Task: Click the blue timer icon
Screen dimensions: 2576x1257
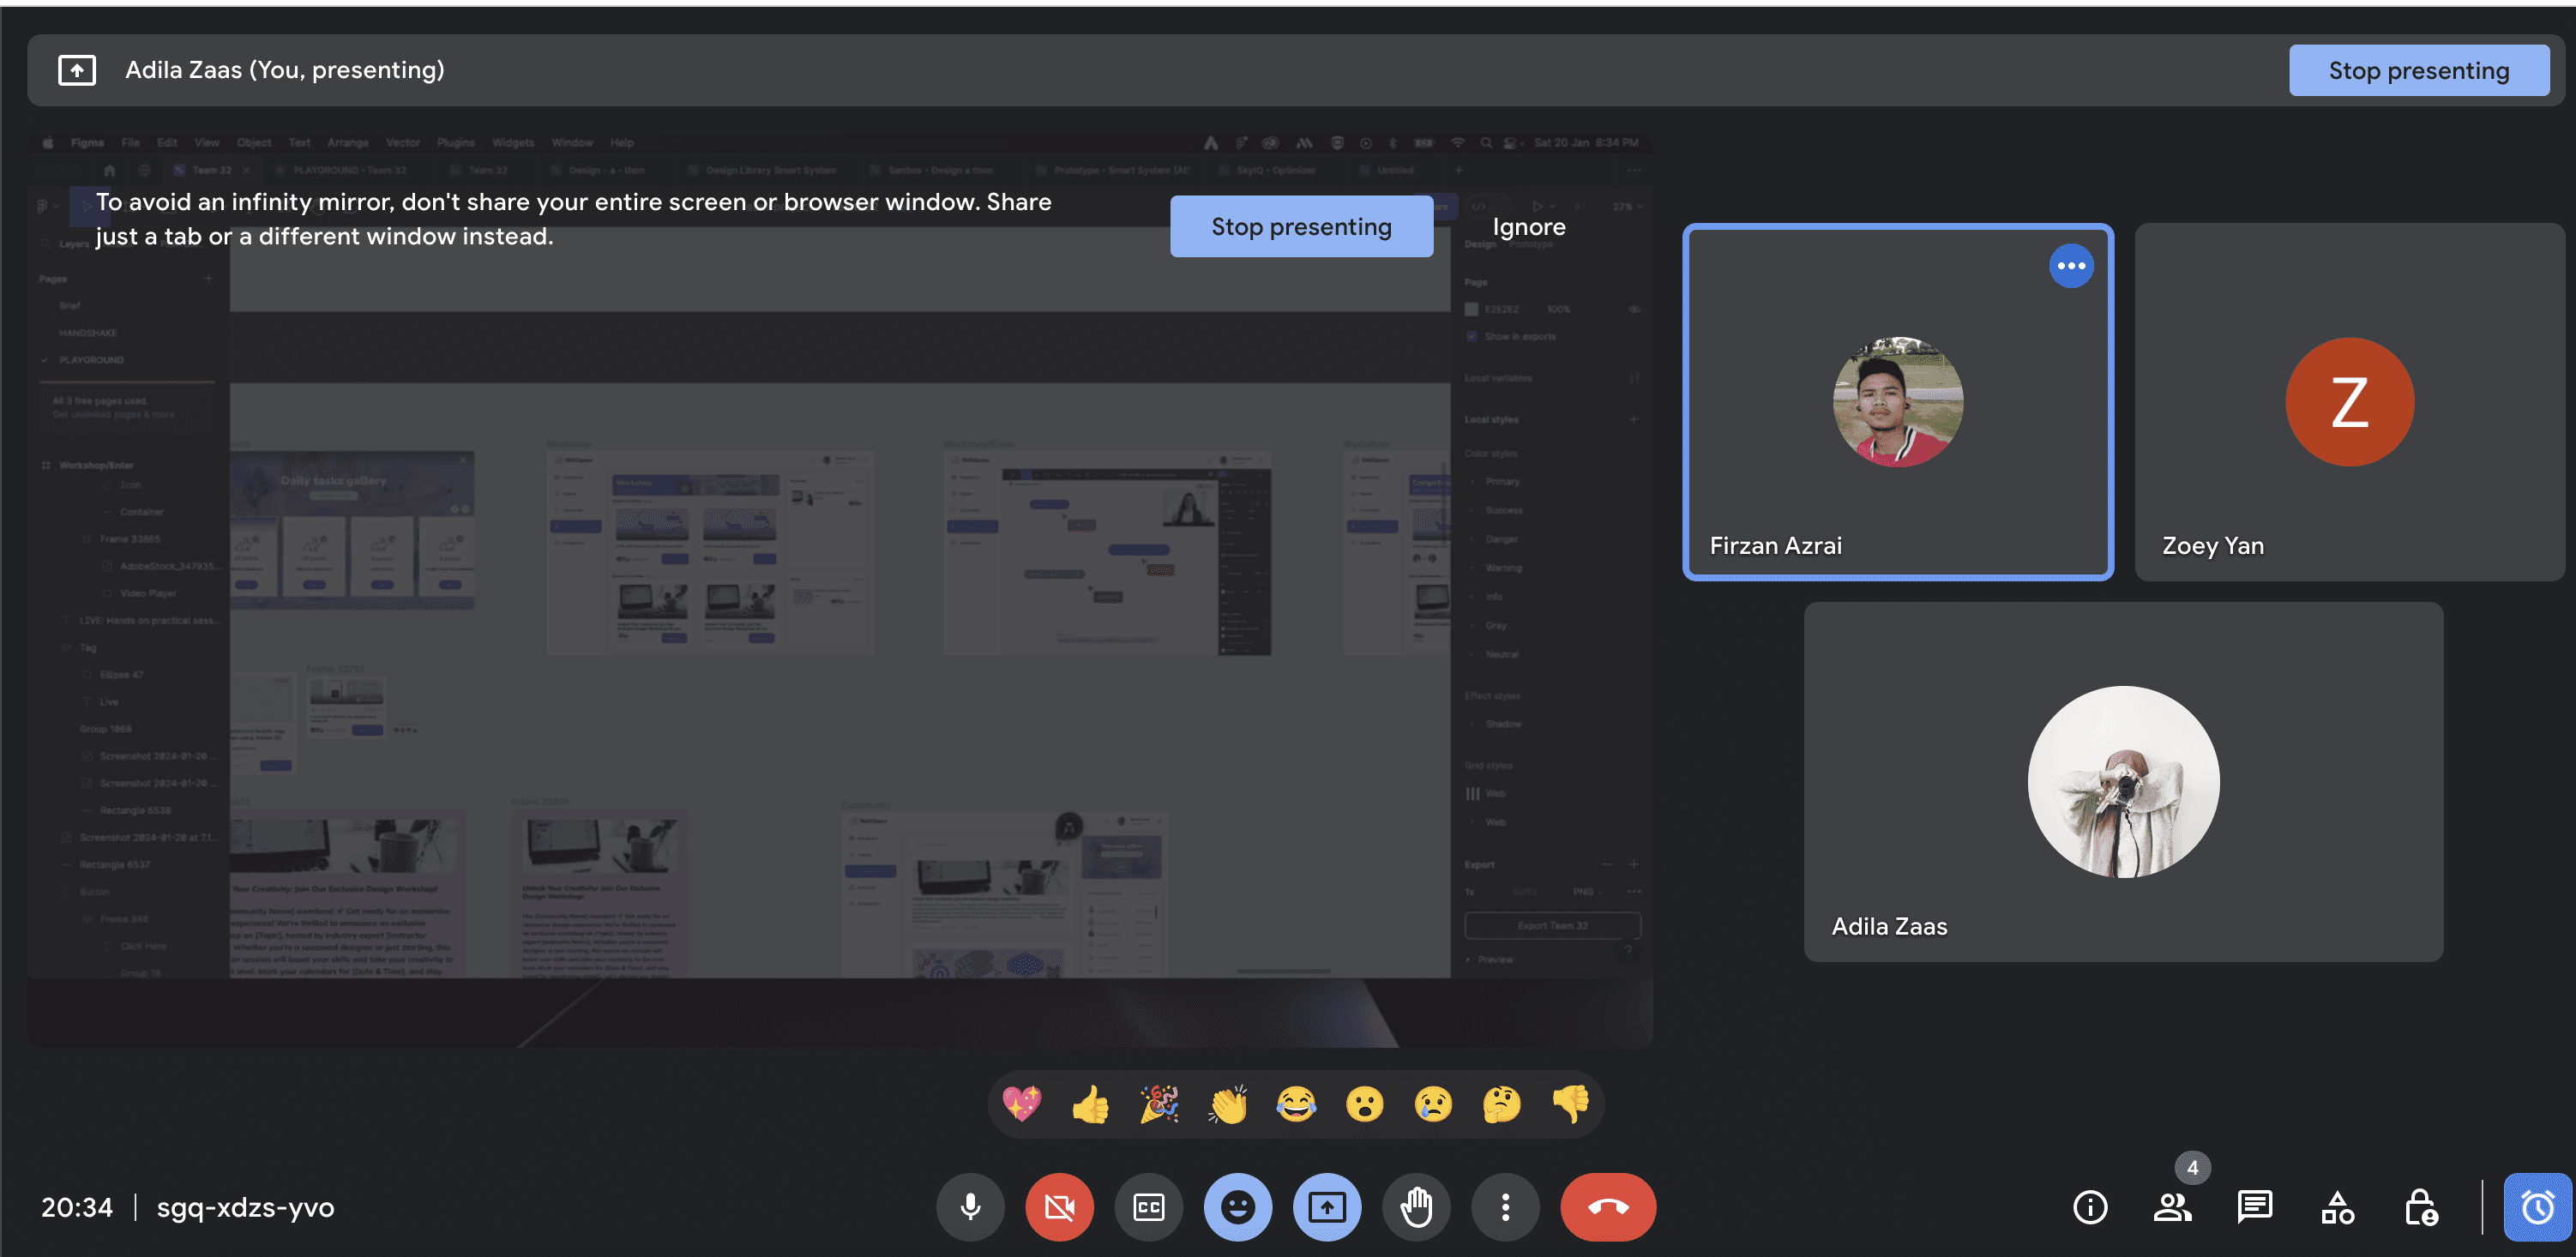Action: 2537,1206
